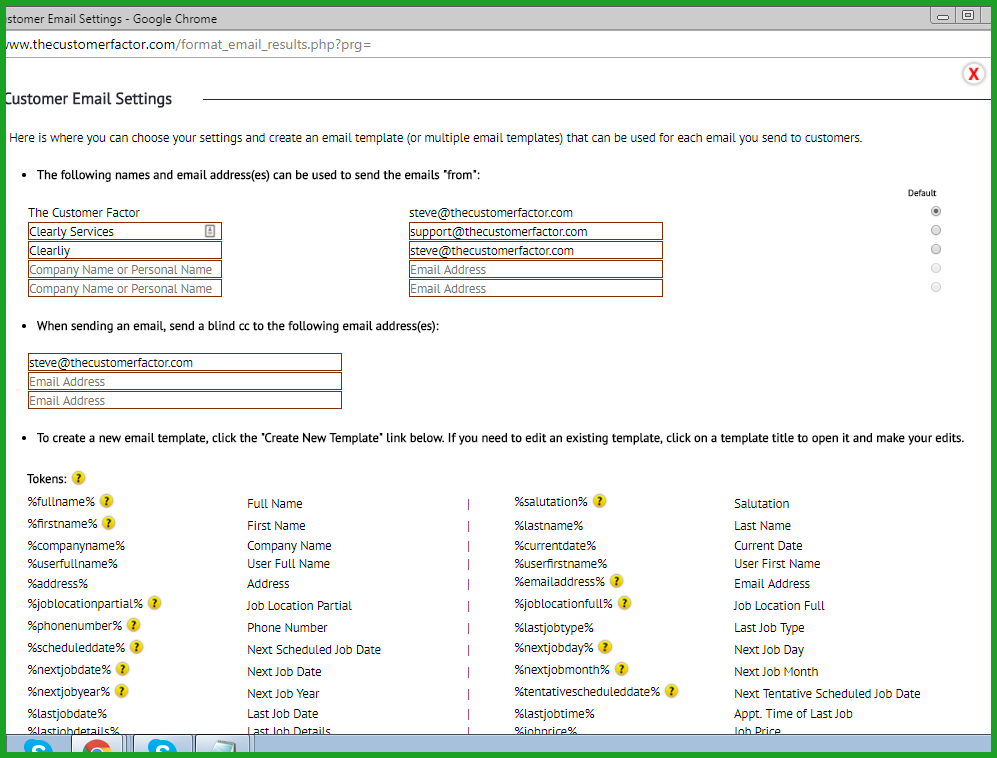Click the Customer Email Settings heading
Image resolution: width=997 pixels, height=758 pixels.
click(x=88, y=99)
